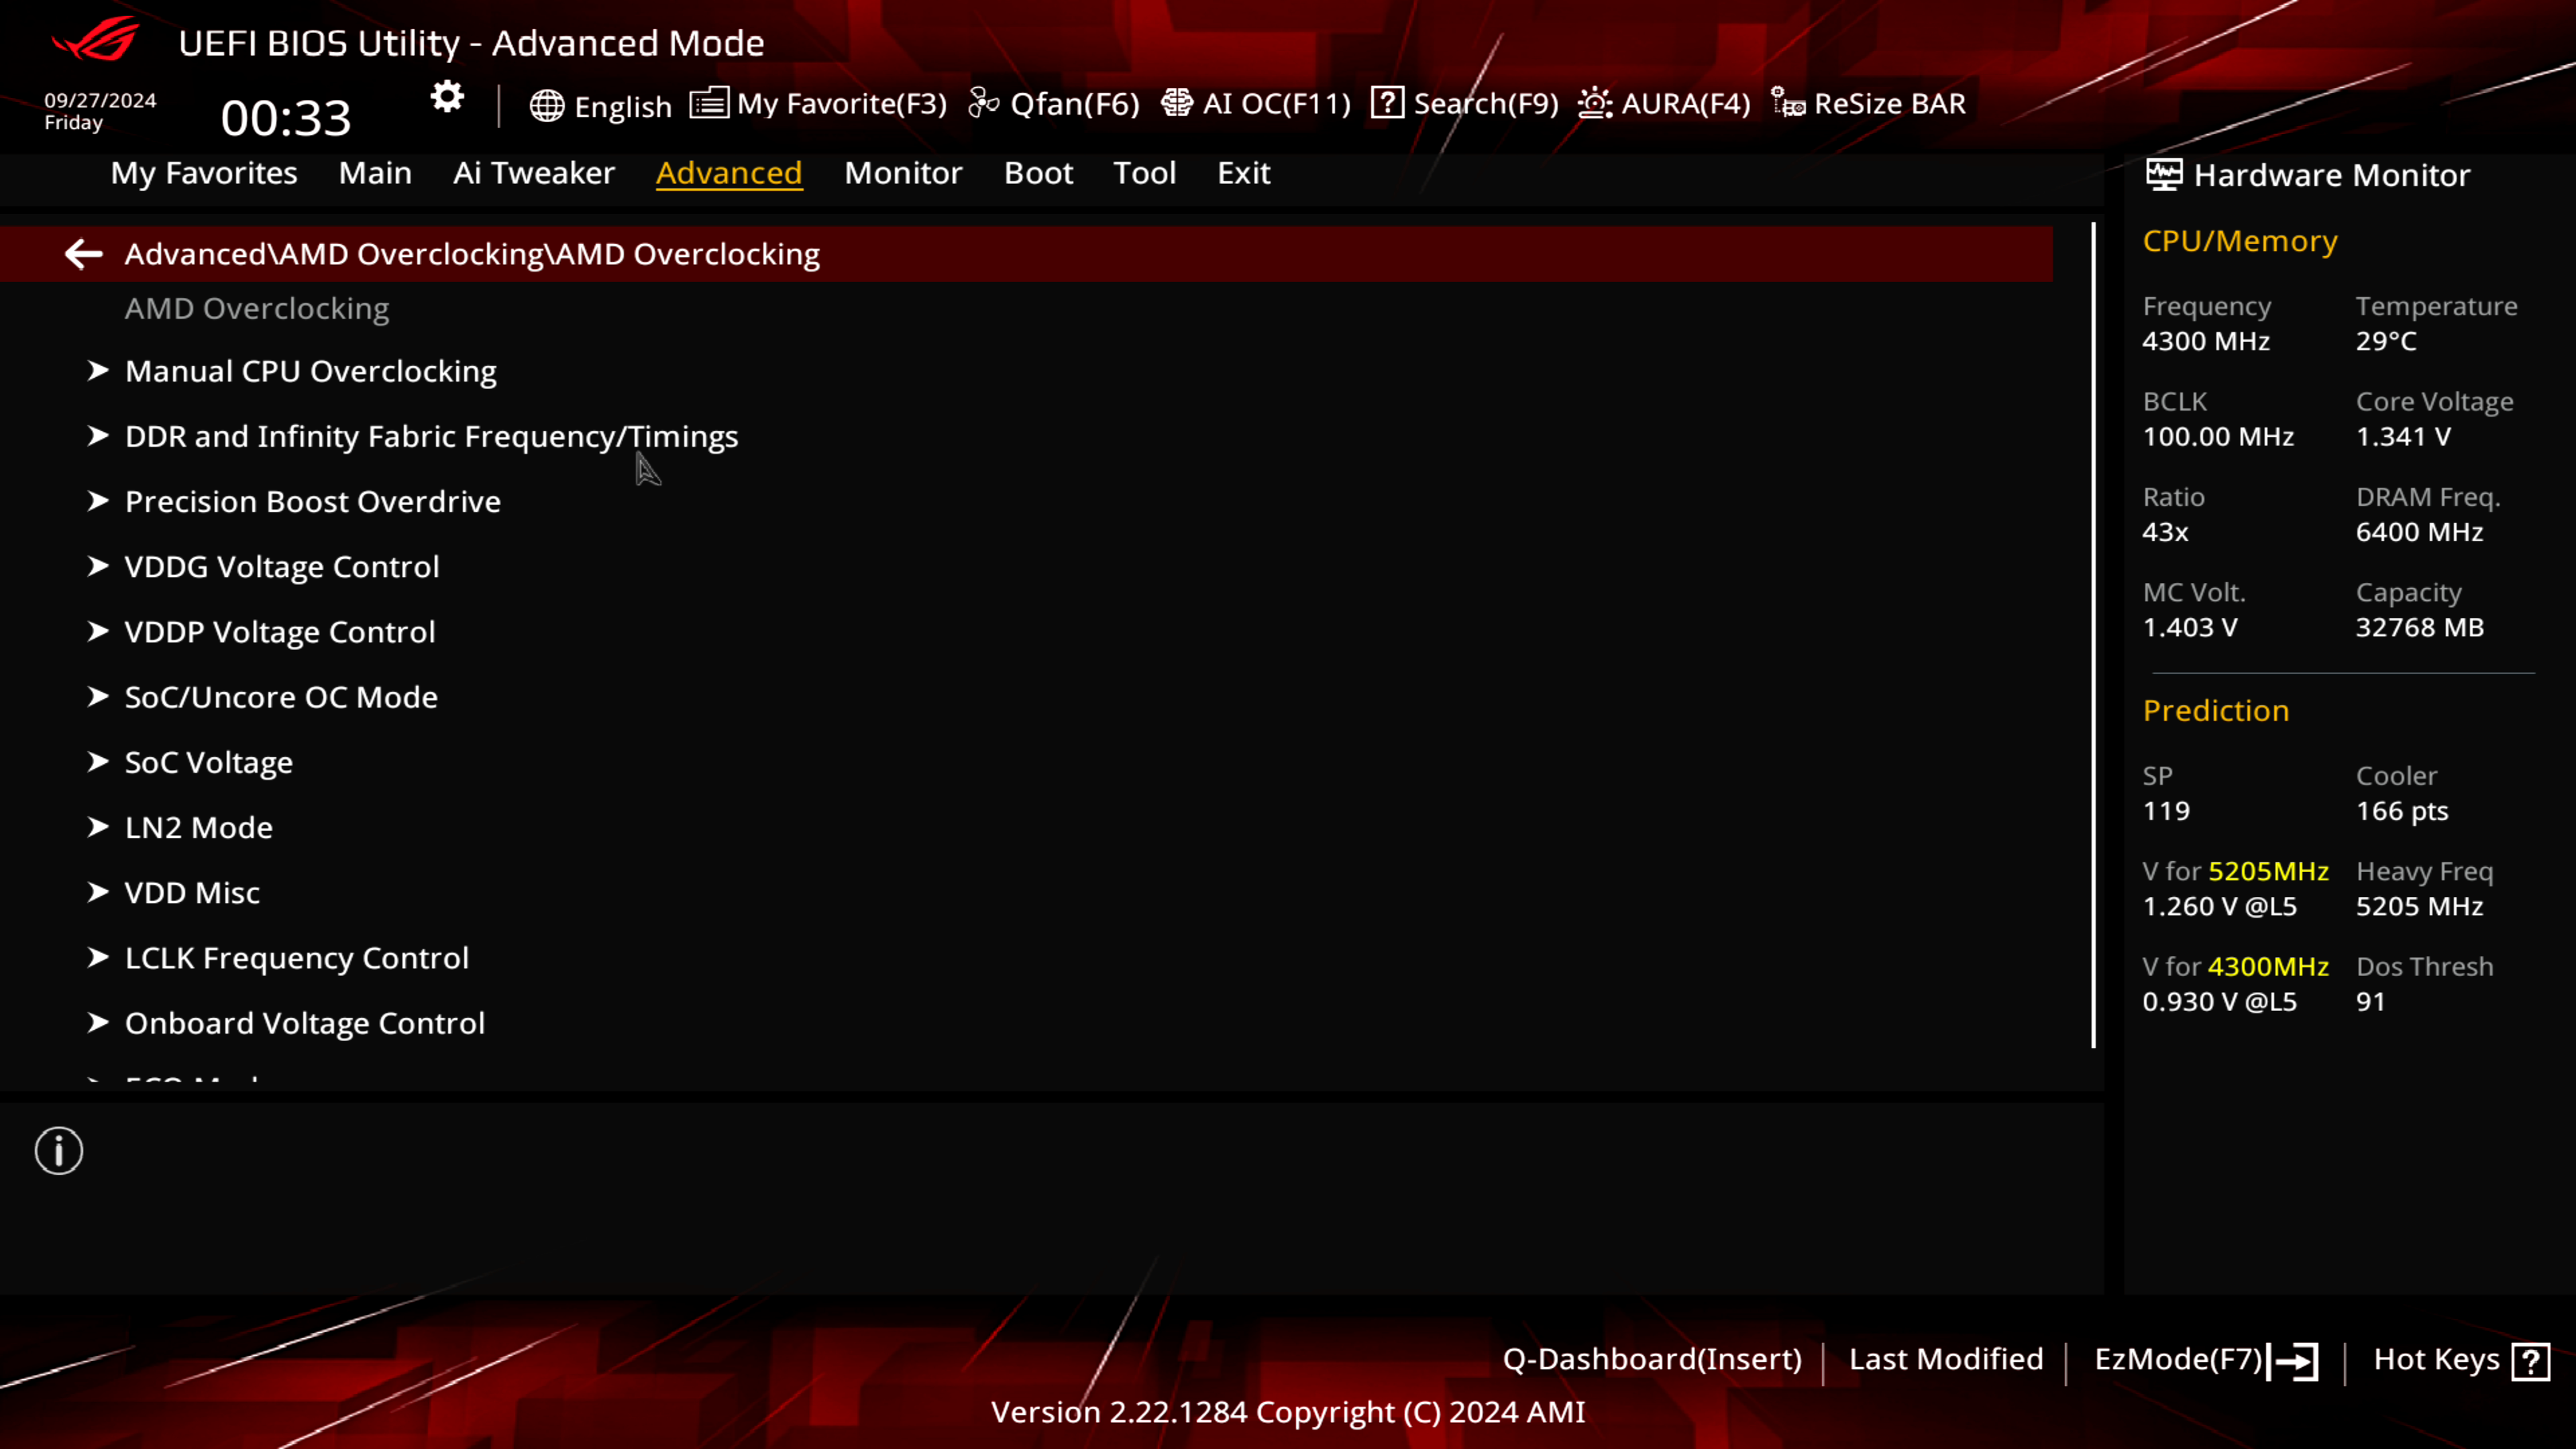Toggle SoC/Uncore OC Mode
The width and height of the screenshot is (2576, 1449).
[x=281, y=695]
